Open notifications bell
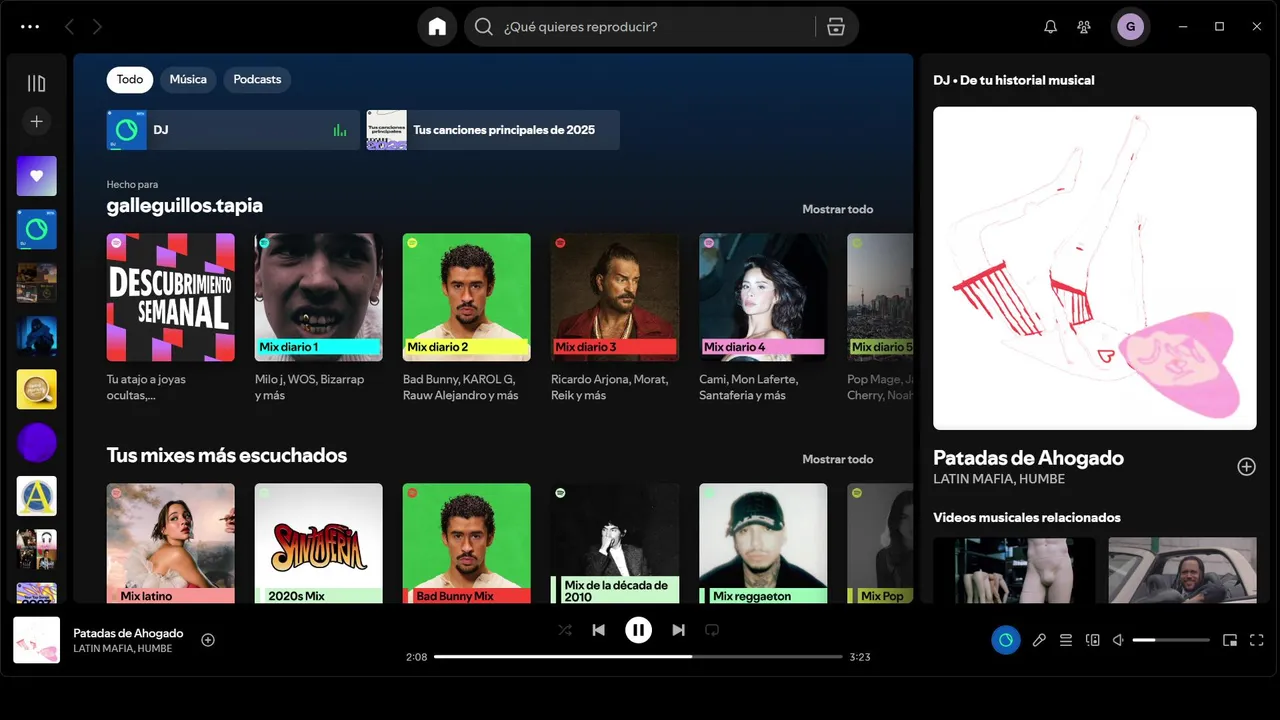The width and height of the screenshot is (1280, 720). tap(1050, 27)
